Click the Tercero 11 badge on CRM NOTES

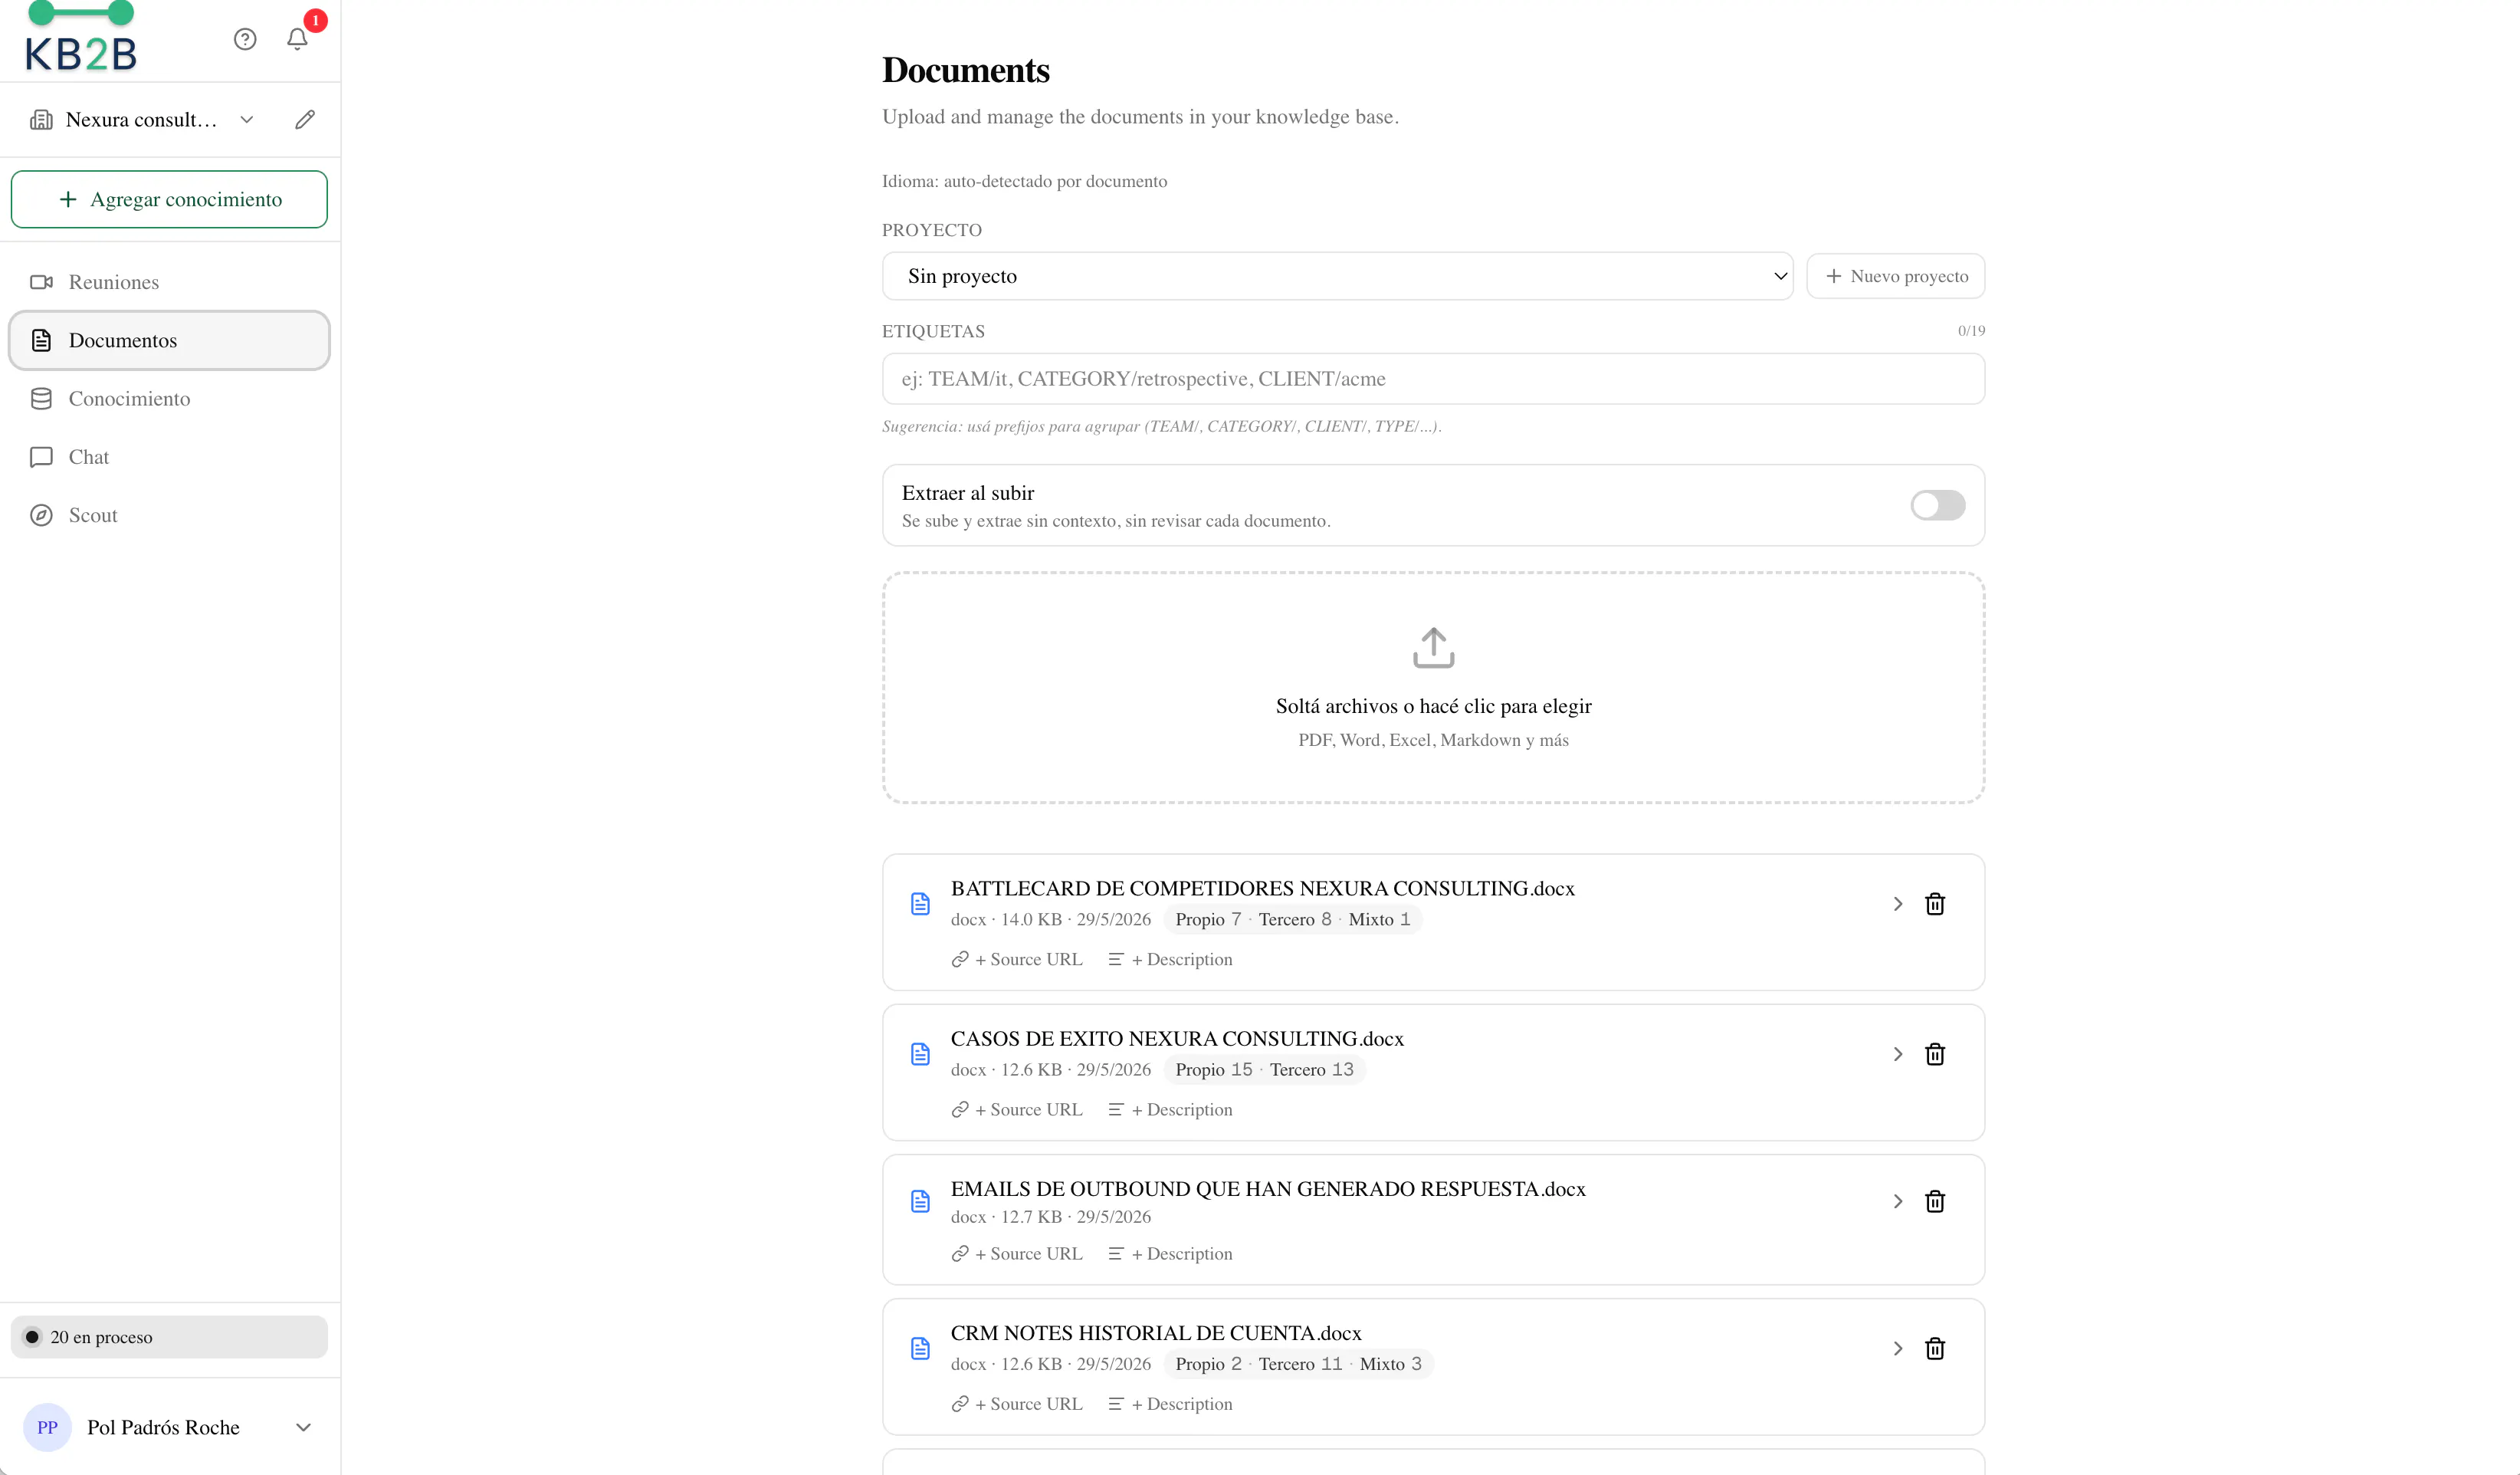tap(1300, 1364)
